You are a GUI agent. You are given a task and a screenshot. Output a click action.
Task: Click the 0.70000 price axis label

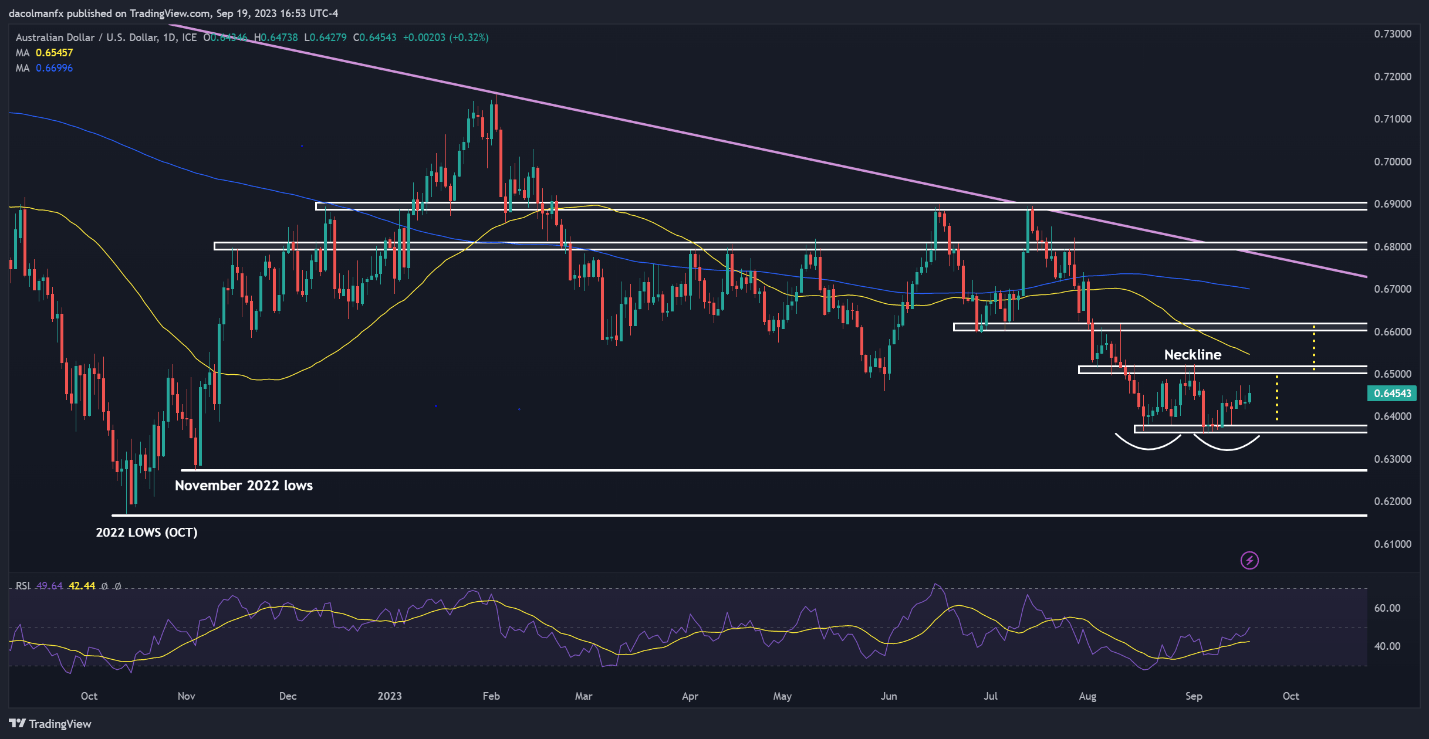pos(1392,161)
